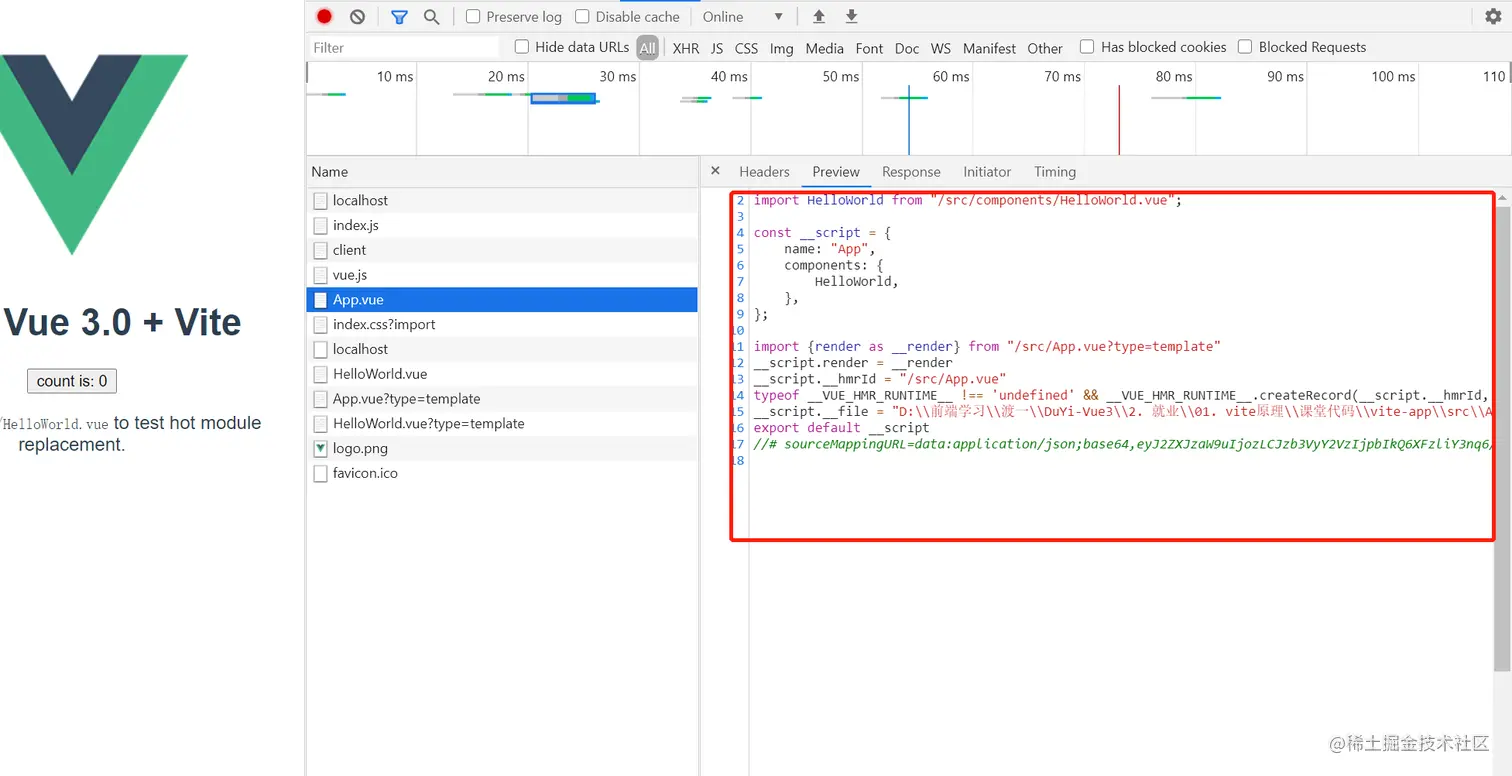The height and width of the screenshot is (776, 1512).
Task: Enable the Disable cache checkbox
Action: [x=583, y=17]
